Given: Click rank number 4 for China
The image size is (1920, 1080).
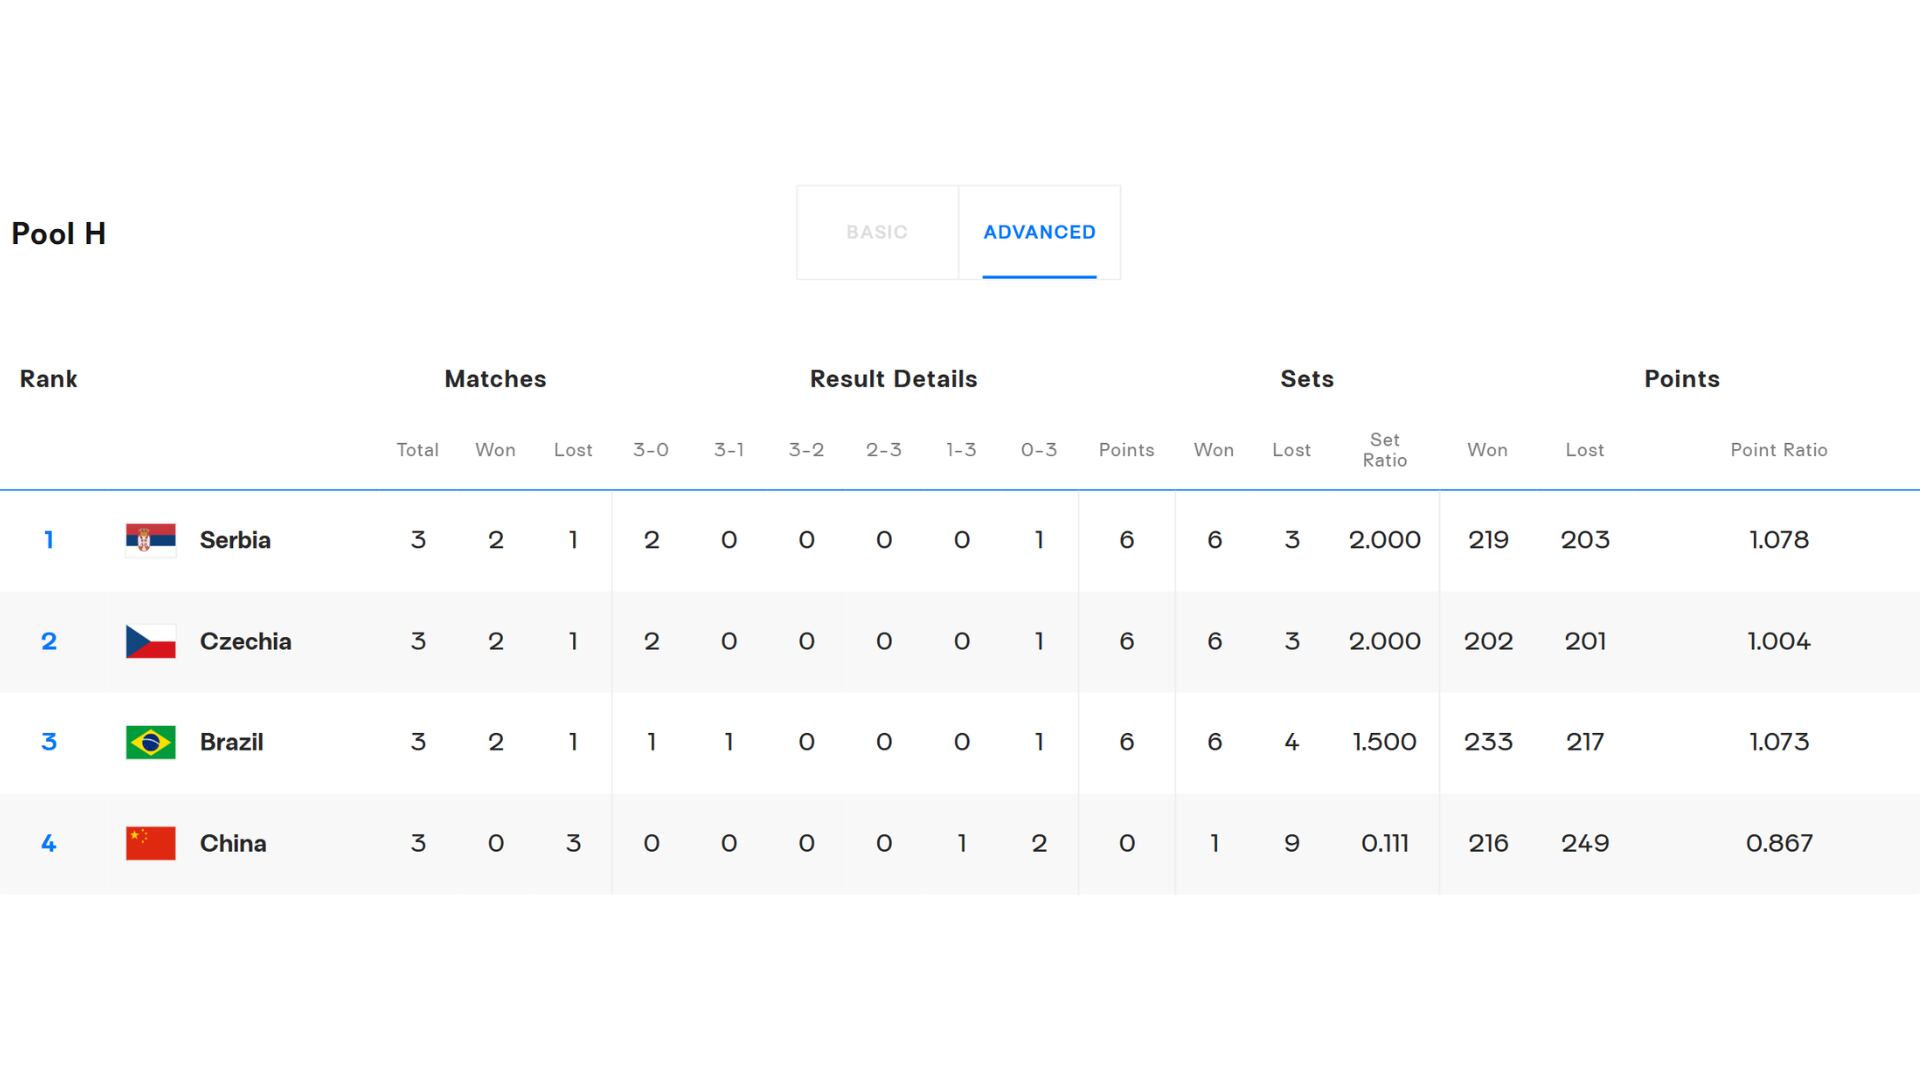Looking at the screenshot, I should click(48, 843).
